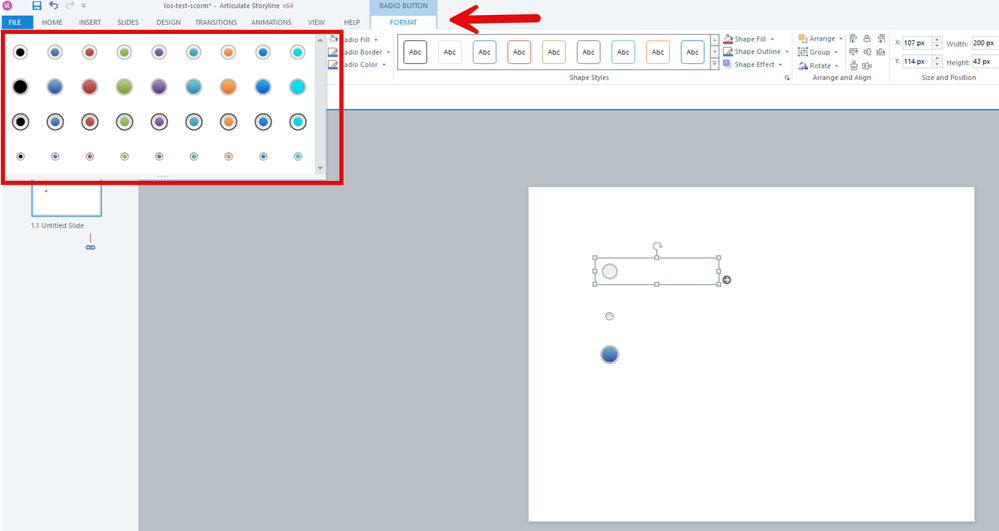The width and height of the screenshot is (999, 531).
Task: Expand the Shape Effect dropdown
Action: (753, 64)
